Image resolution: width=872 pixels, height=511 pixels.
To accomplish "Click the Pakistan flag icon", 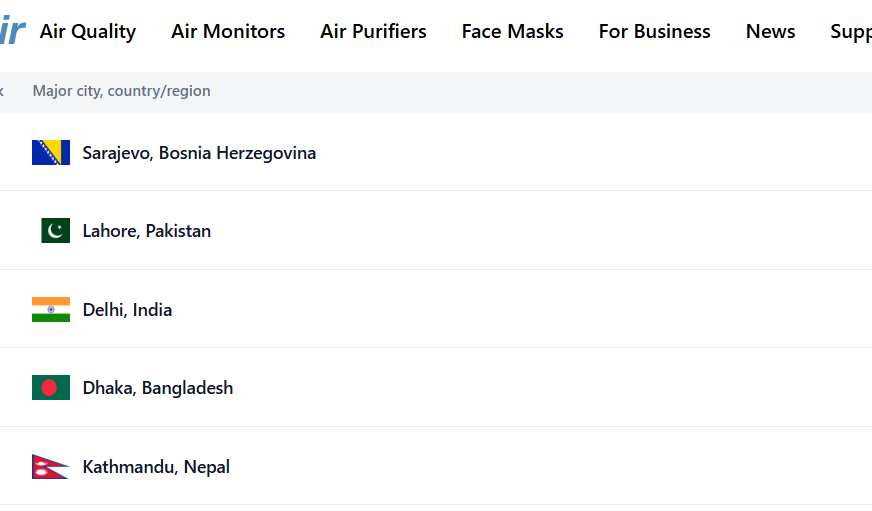I will 56,230.
